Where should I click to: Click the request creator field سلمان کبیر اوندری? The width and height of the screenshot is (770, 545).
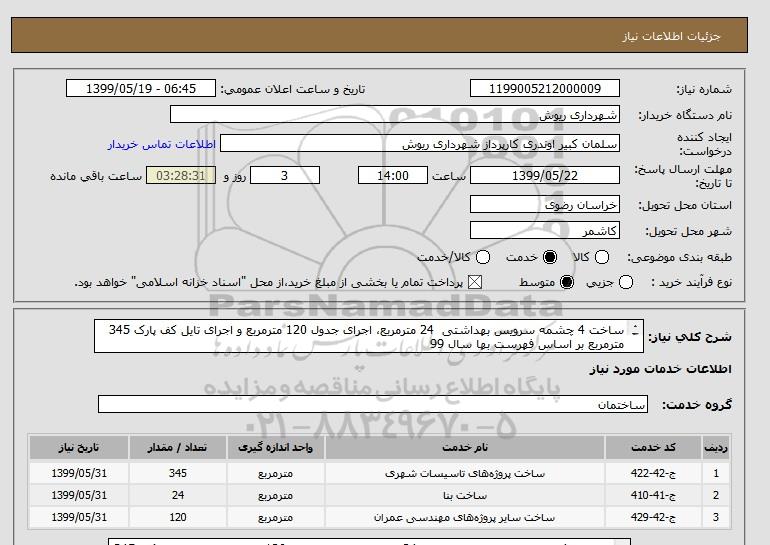(x=420, y=144)
